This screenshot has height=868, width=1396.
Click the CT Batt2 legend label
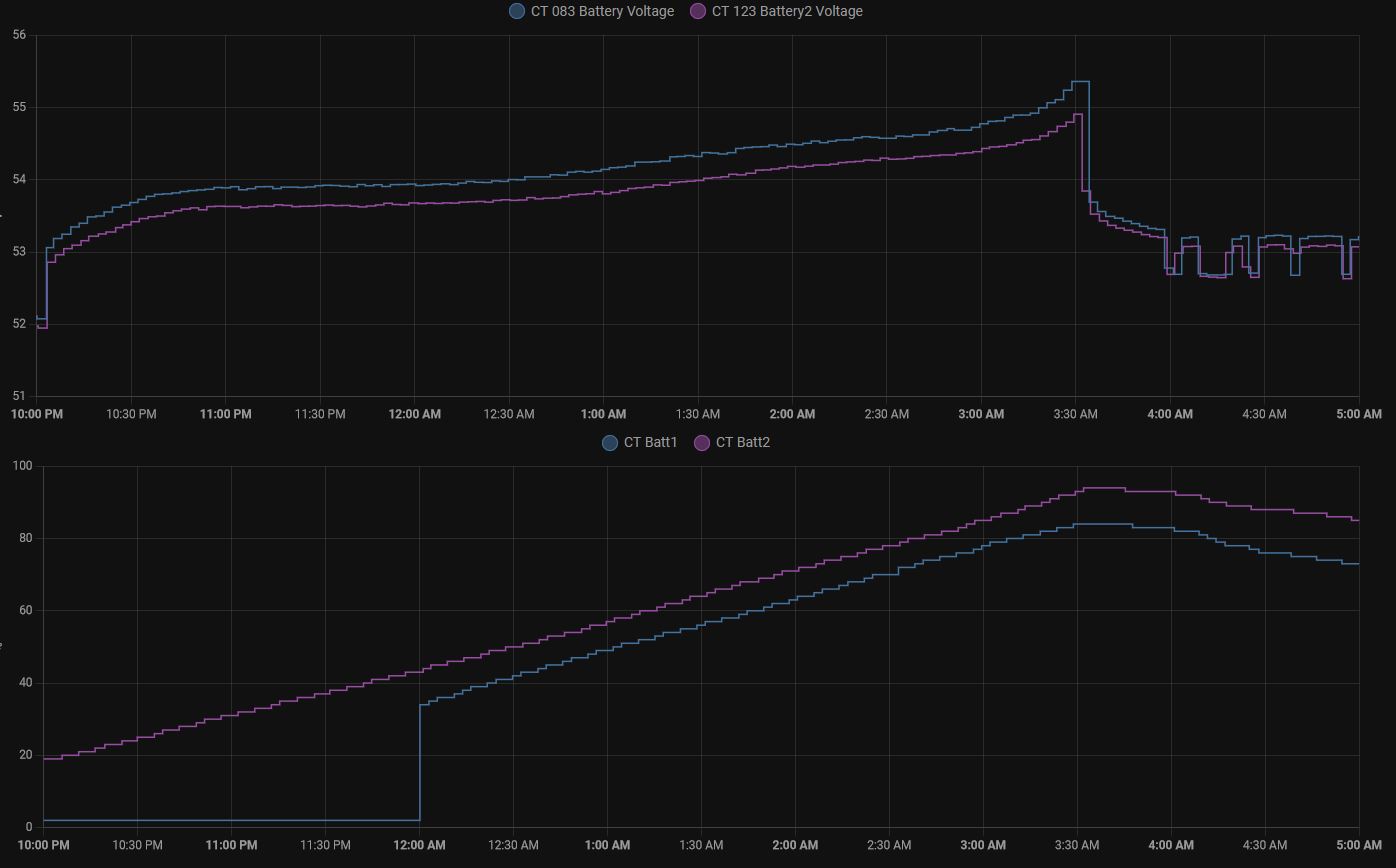tap(743, 442)
